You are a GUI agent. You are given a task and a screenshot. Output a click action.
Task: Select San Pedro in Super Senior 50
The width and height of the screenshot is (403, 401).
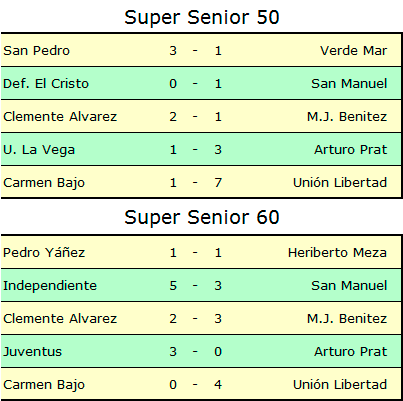(37, 51)
